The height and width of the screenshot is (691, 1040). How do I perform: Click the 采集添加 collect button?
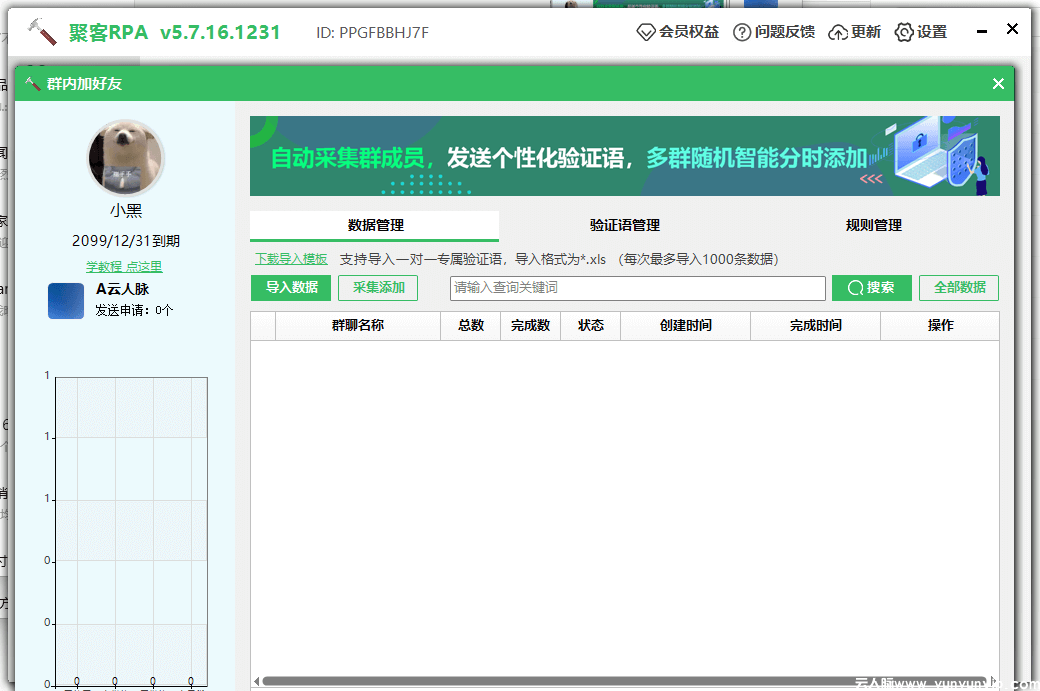[377, 288]
